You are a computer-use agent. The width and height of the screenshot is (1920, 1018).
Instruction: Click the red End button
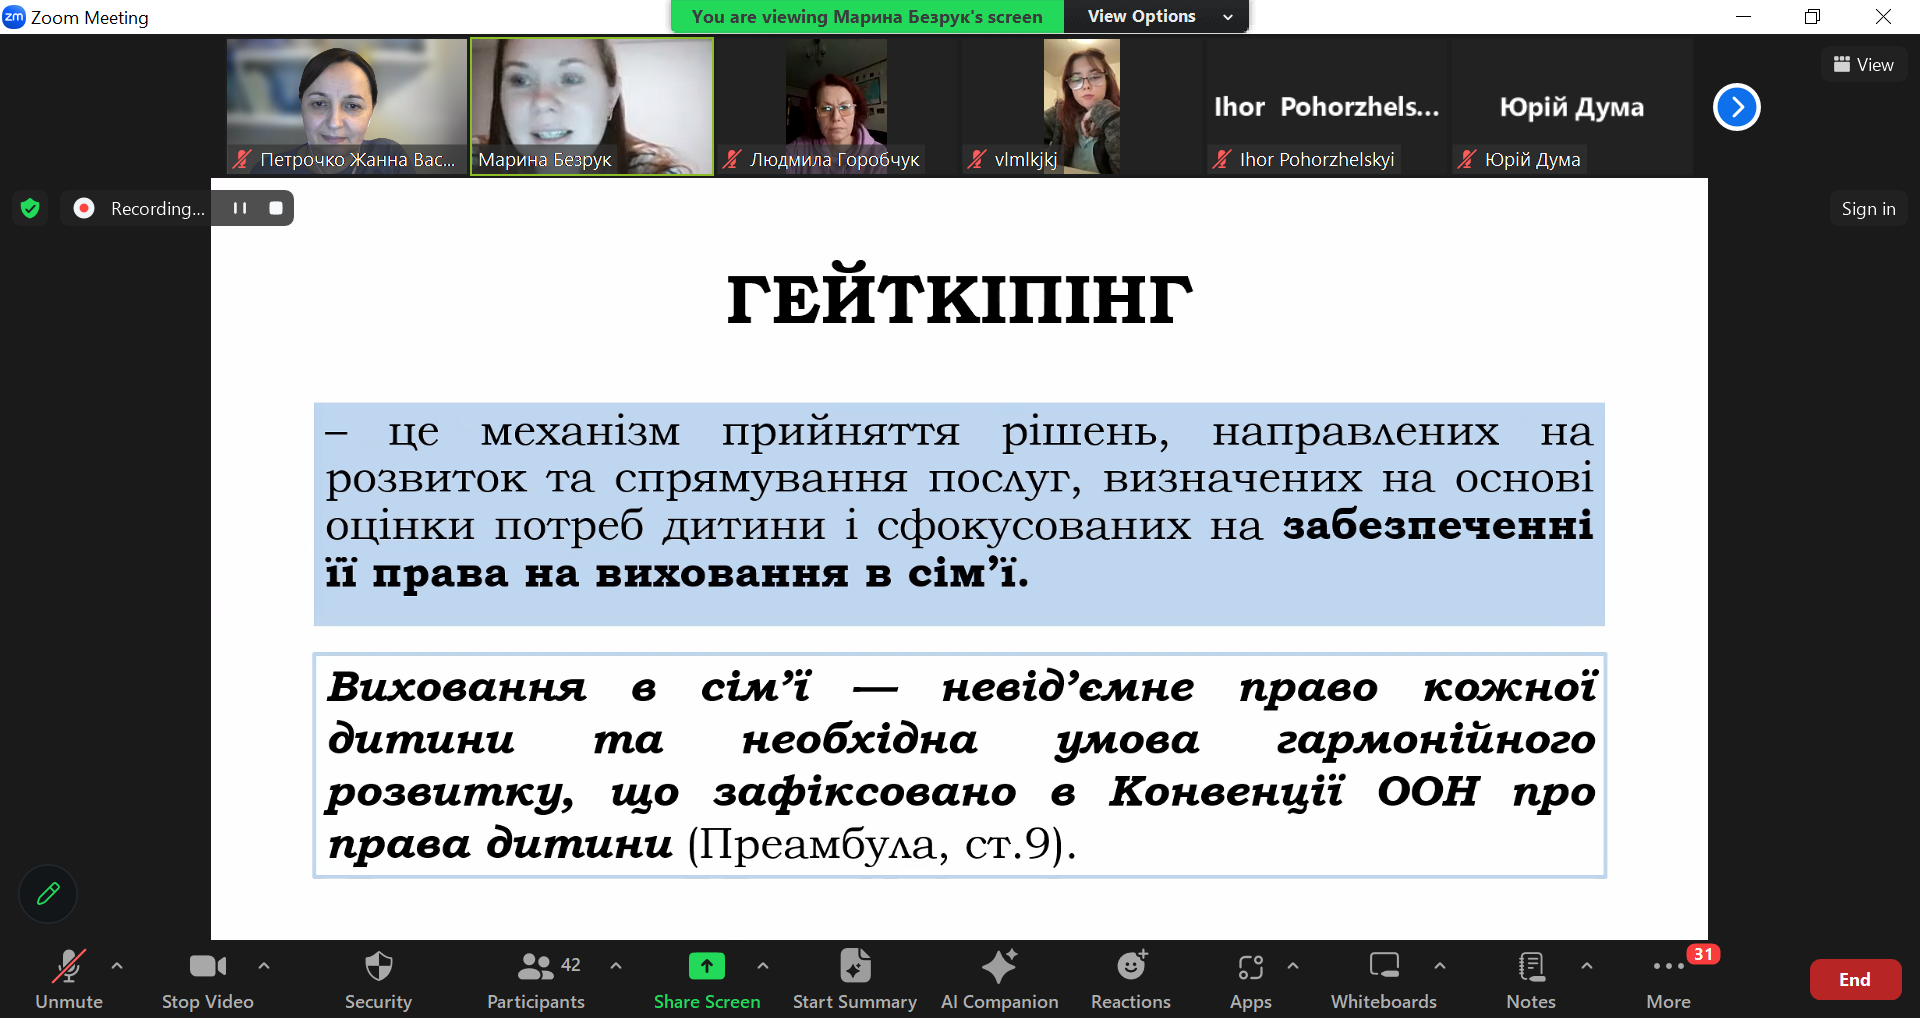[x=1854, y=980]
